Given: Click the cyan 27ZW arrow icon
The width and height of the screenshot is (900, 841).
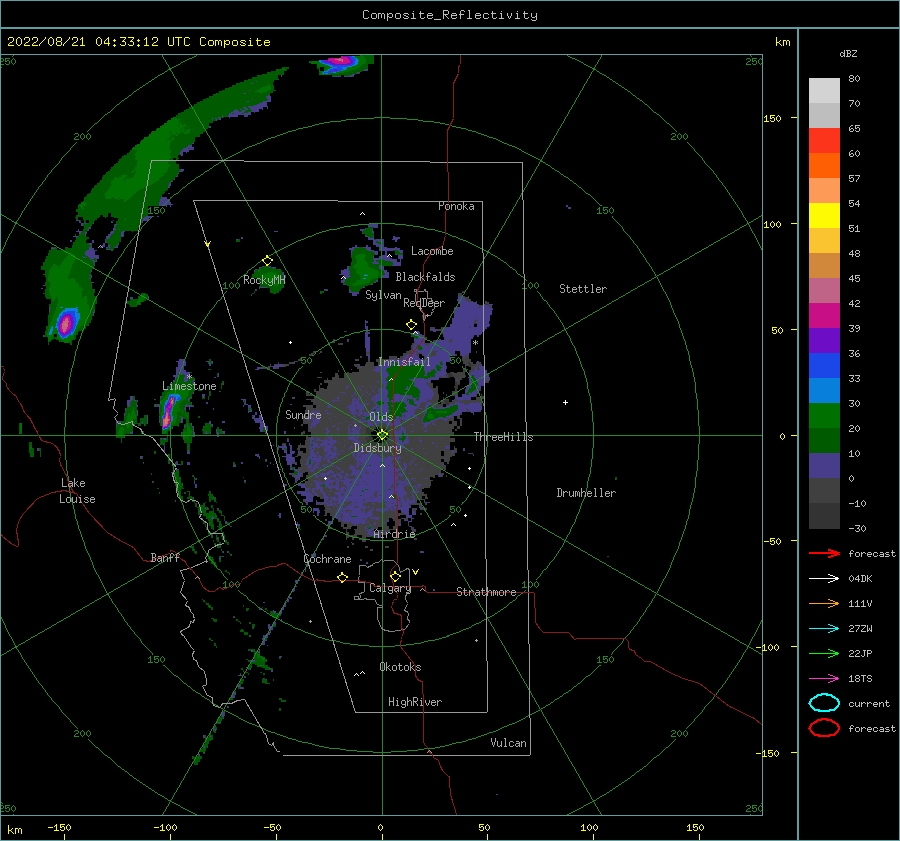Looking at the screenshot, I should (824, 629).
